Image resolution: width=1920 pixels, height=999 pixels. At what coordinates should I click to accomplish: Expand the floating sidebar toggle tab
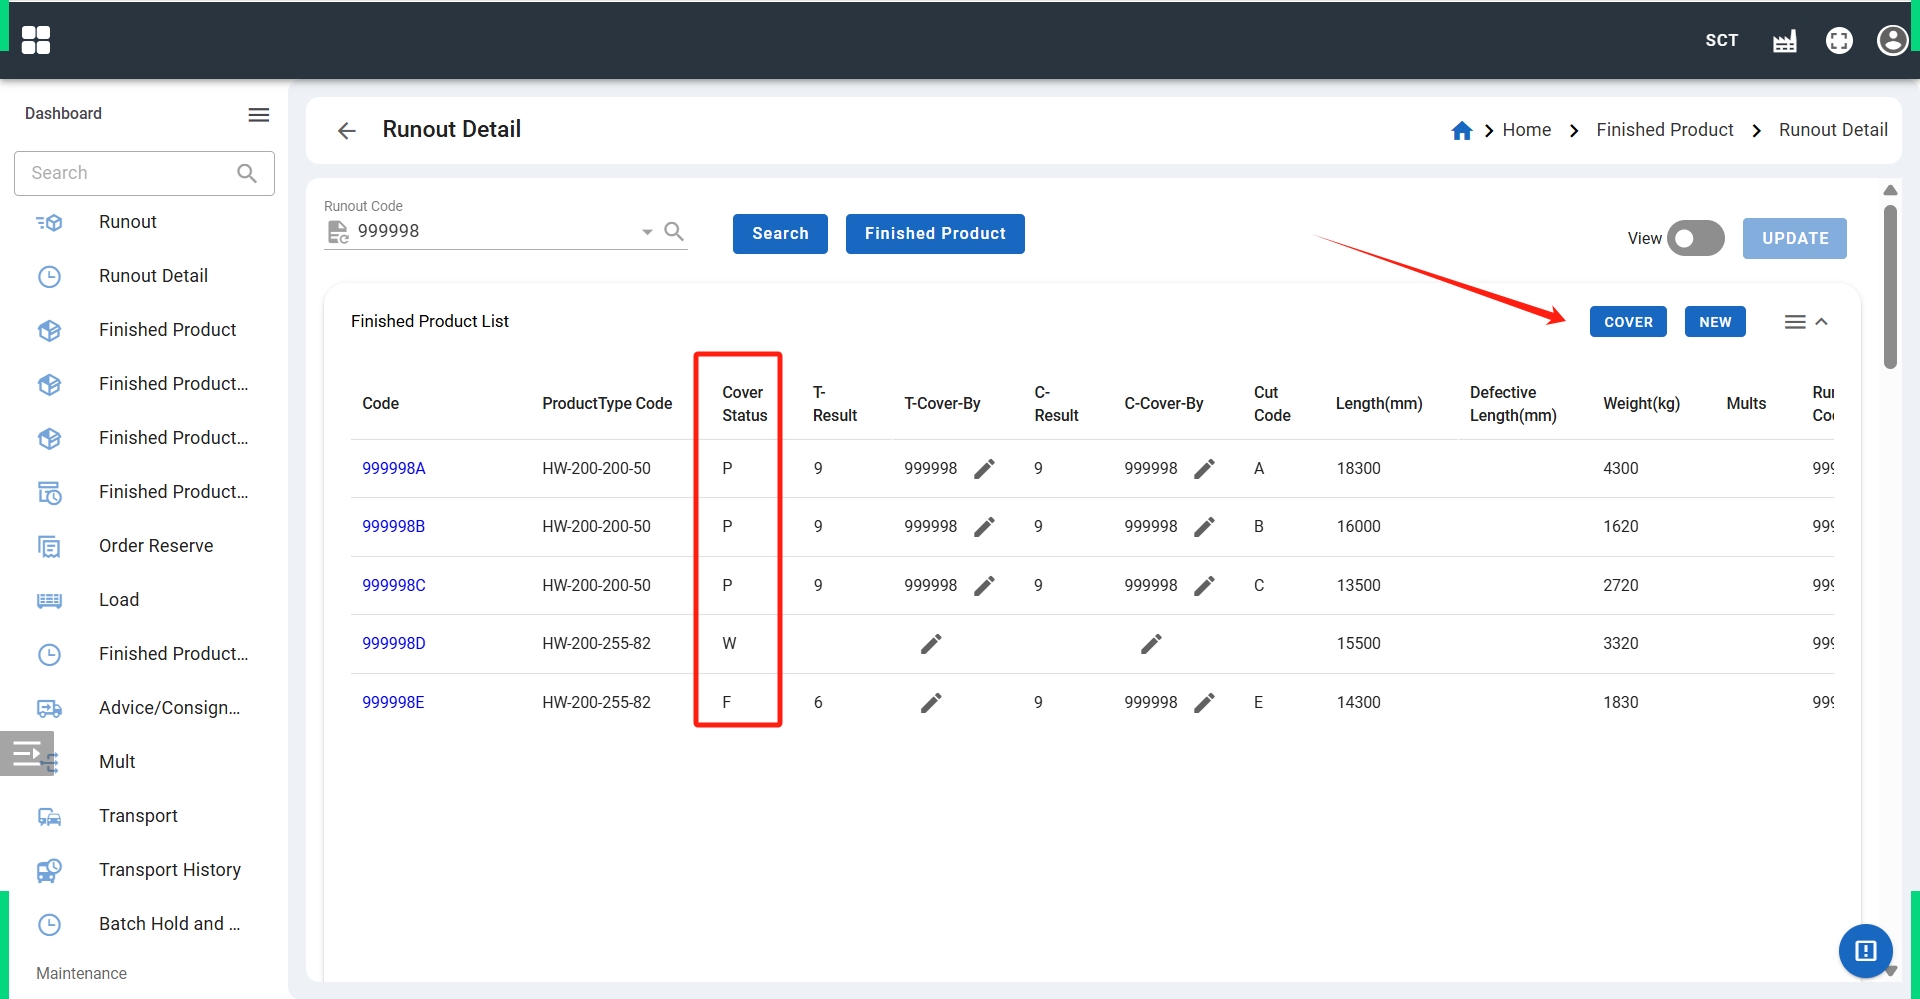[x=27, y=753]
